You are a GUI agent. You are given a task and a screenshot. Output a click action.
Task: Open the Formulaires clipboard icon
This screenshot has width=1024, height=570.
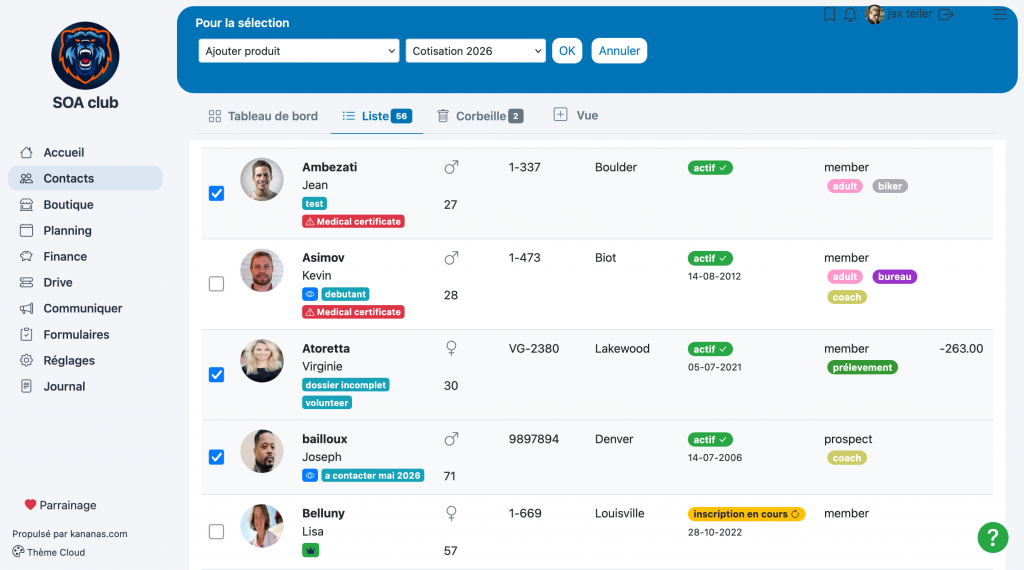[26, 334]
